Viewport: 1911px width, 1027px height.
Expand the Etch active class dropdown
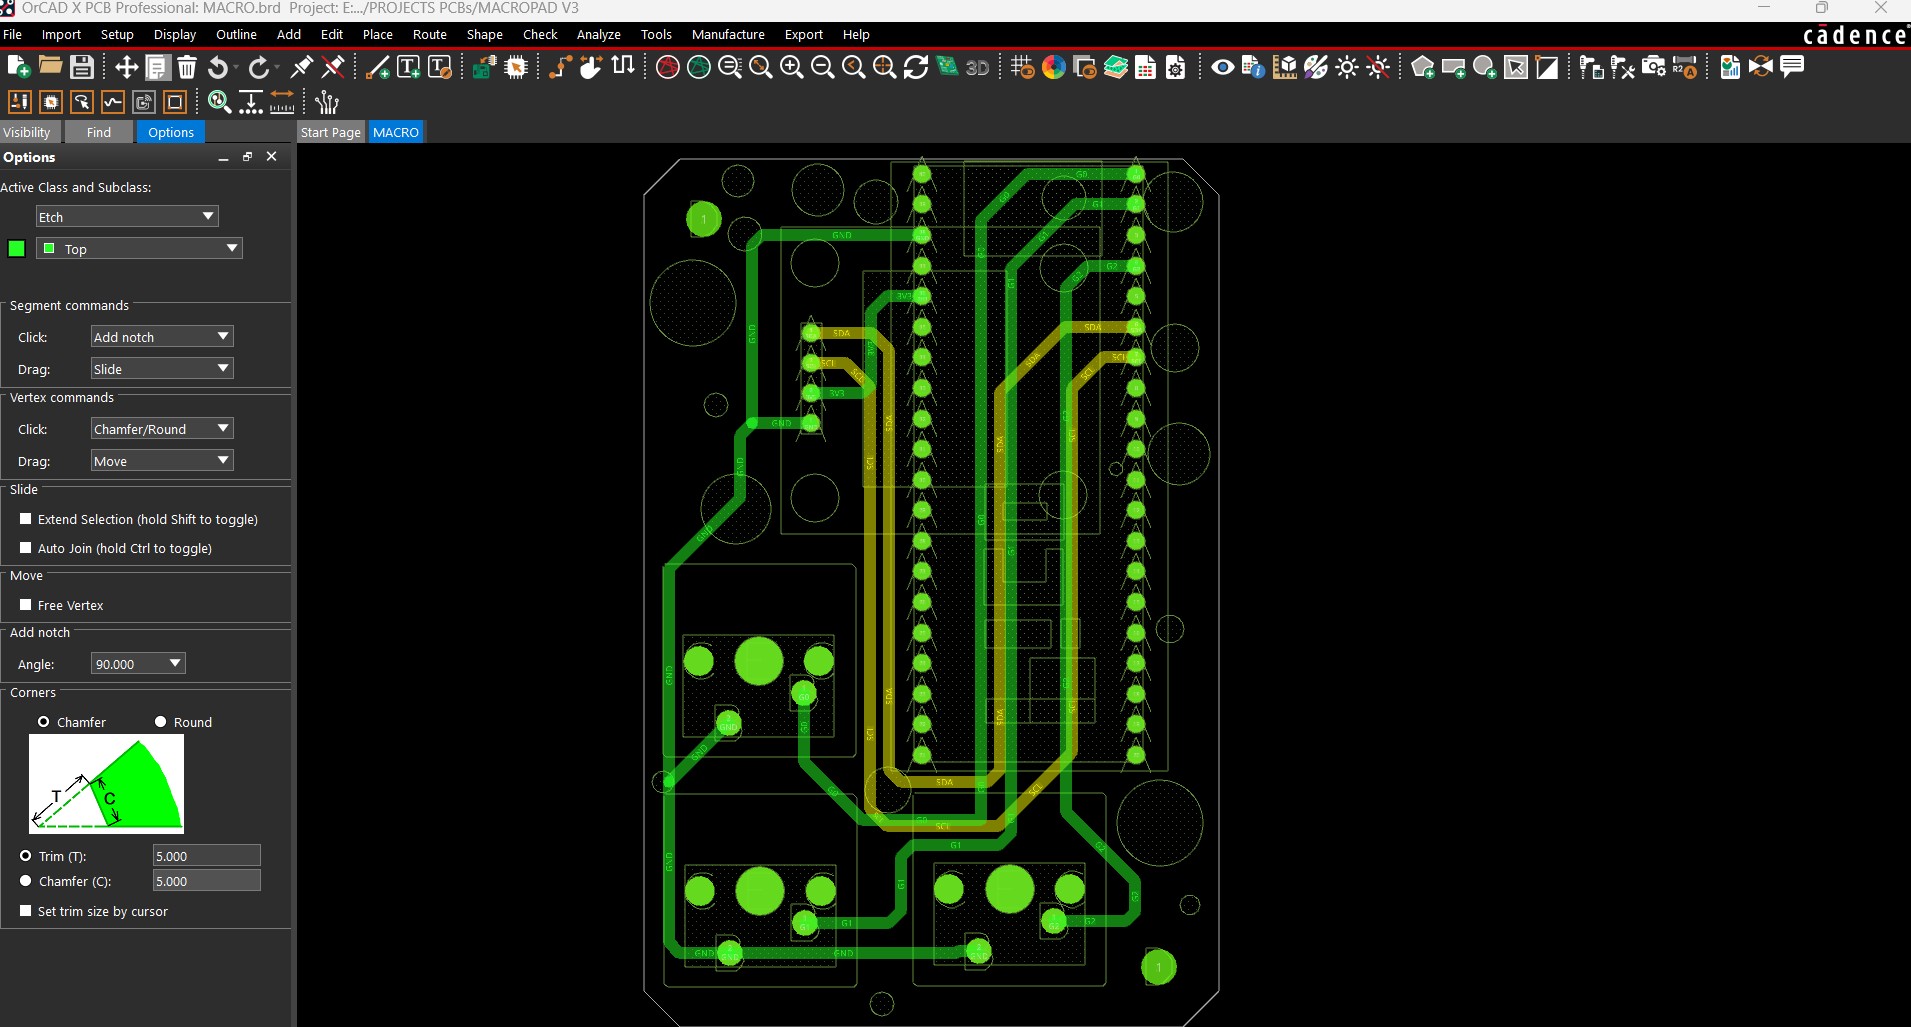(127, 217)
